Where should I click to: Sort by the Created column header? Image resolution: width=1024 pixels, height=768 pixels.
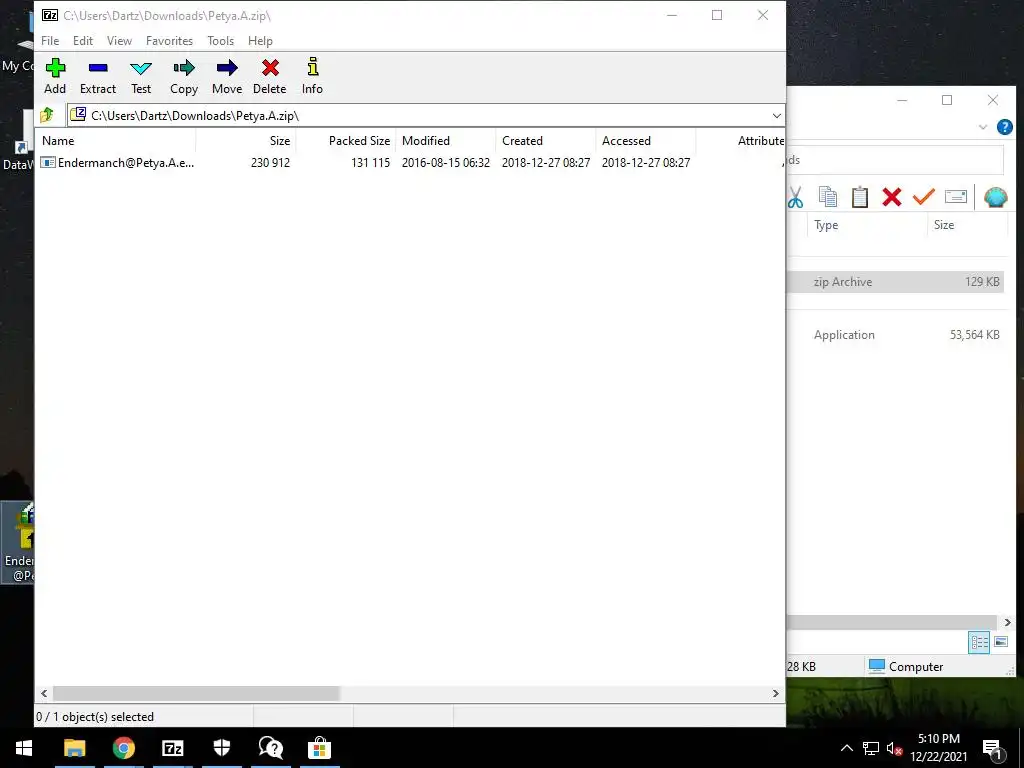tap(546, 141)
